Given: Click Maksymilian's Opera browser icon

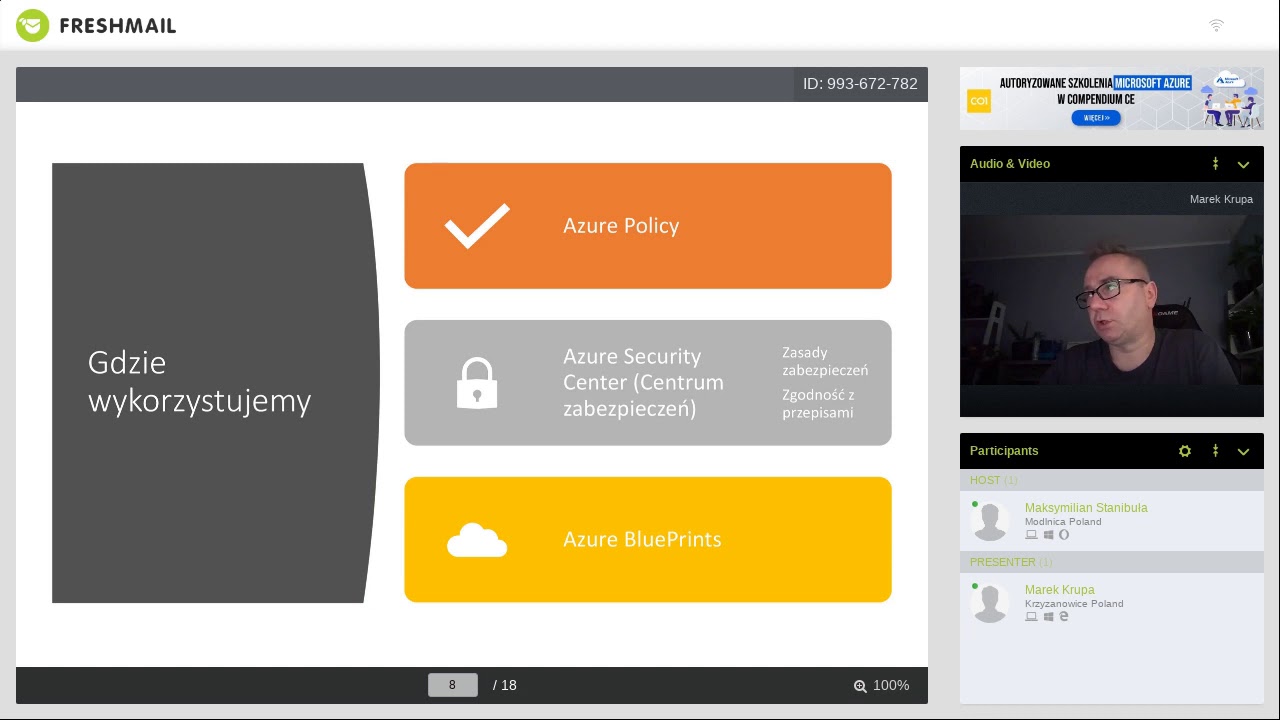Looking at the screenshot, I should (x=1064, y=535).
